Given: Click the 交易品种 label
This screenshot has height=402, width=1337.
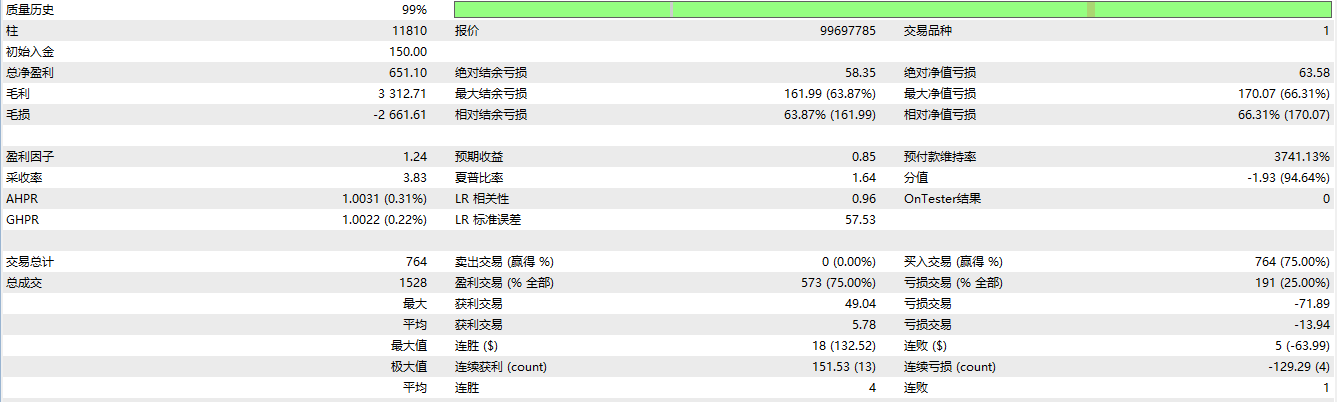Looking at the screenshot, I should (928, 31).
